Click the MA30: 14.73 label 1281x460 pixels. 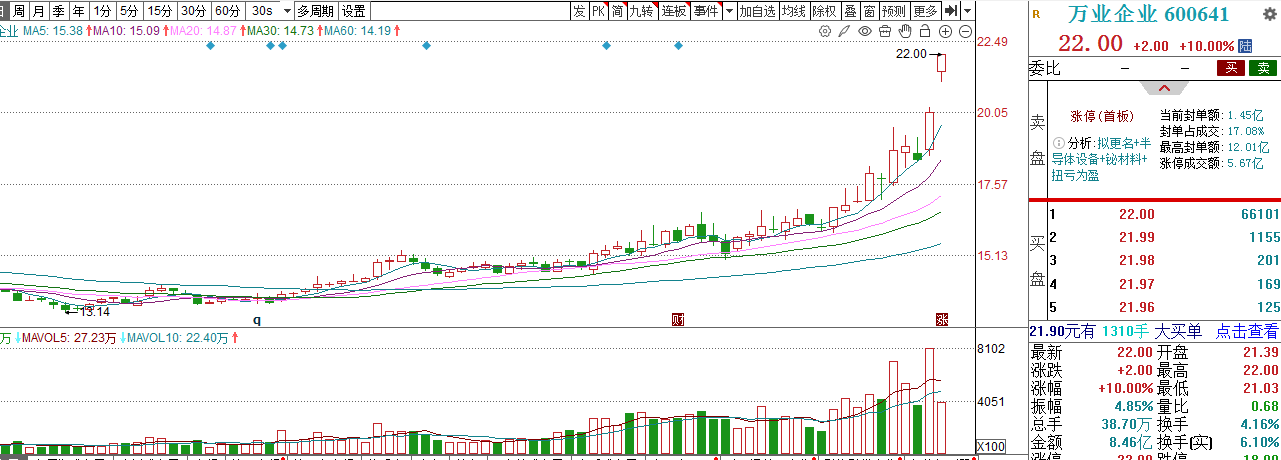coord(281,32)
